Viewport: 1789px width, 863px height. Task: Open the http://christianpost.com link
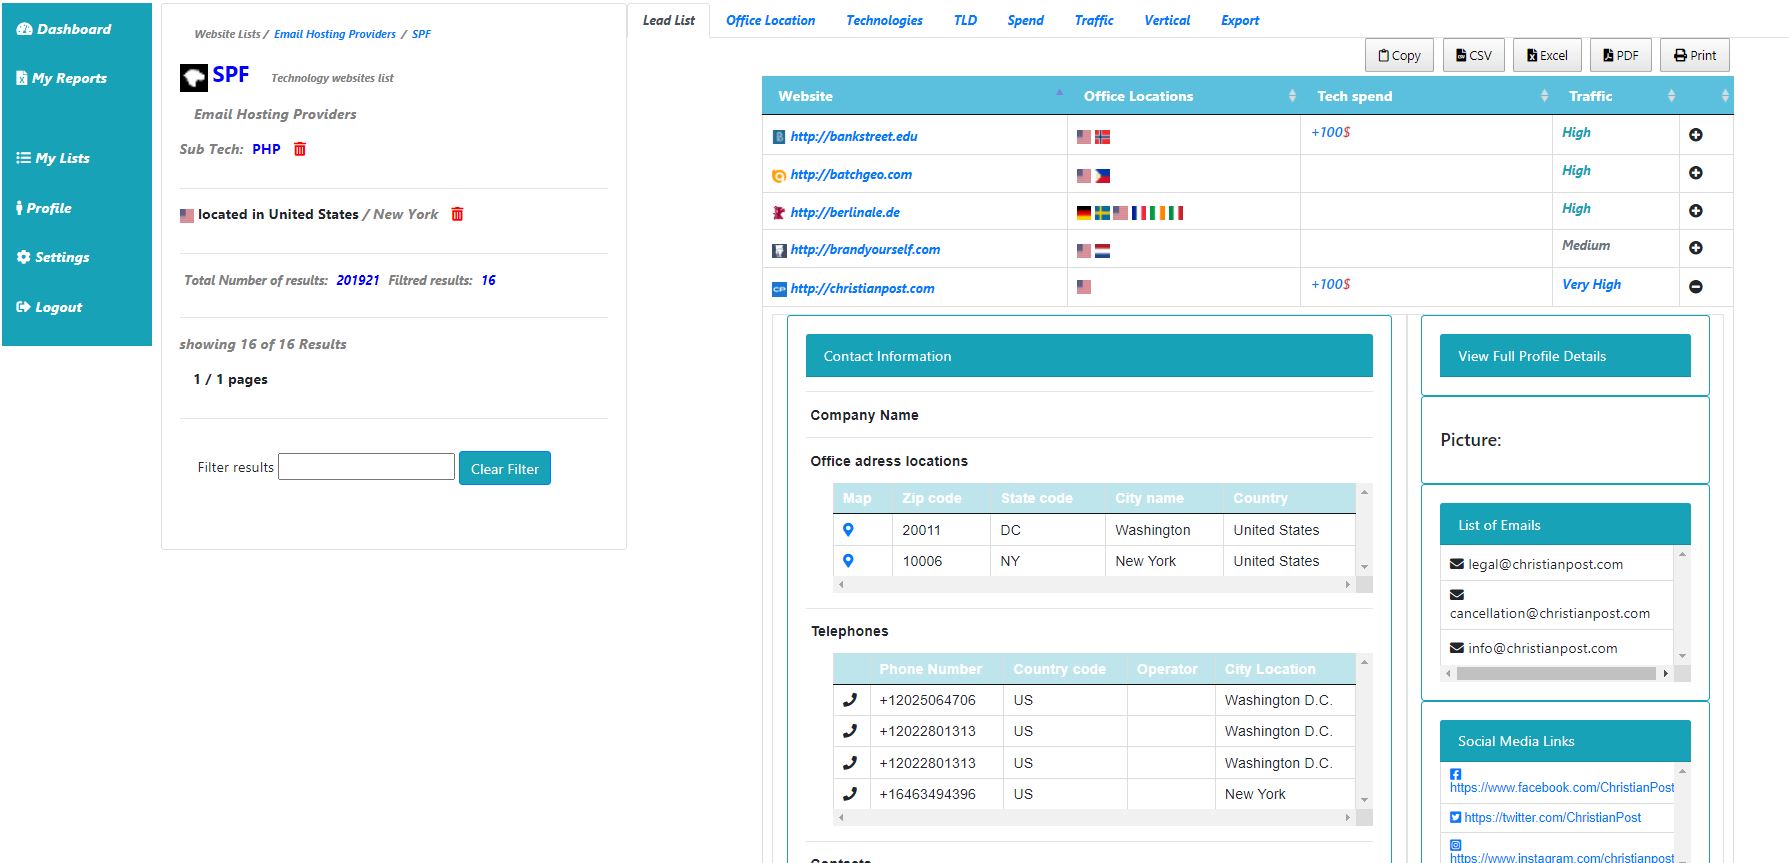pos(862,288)
